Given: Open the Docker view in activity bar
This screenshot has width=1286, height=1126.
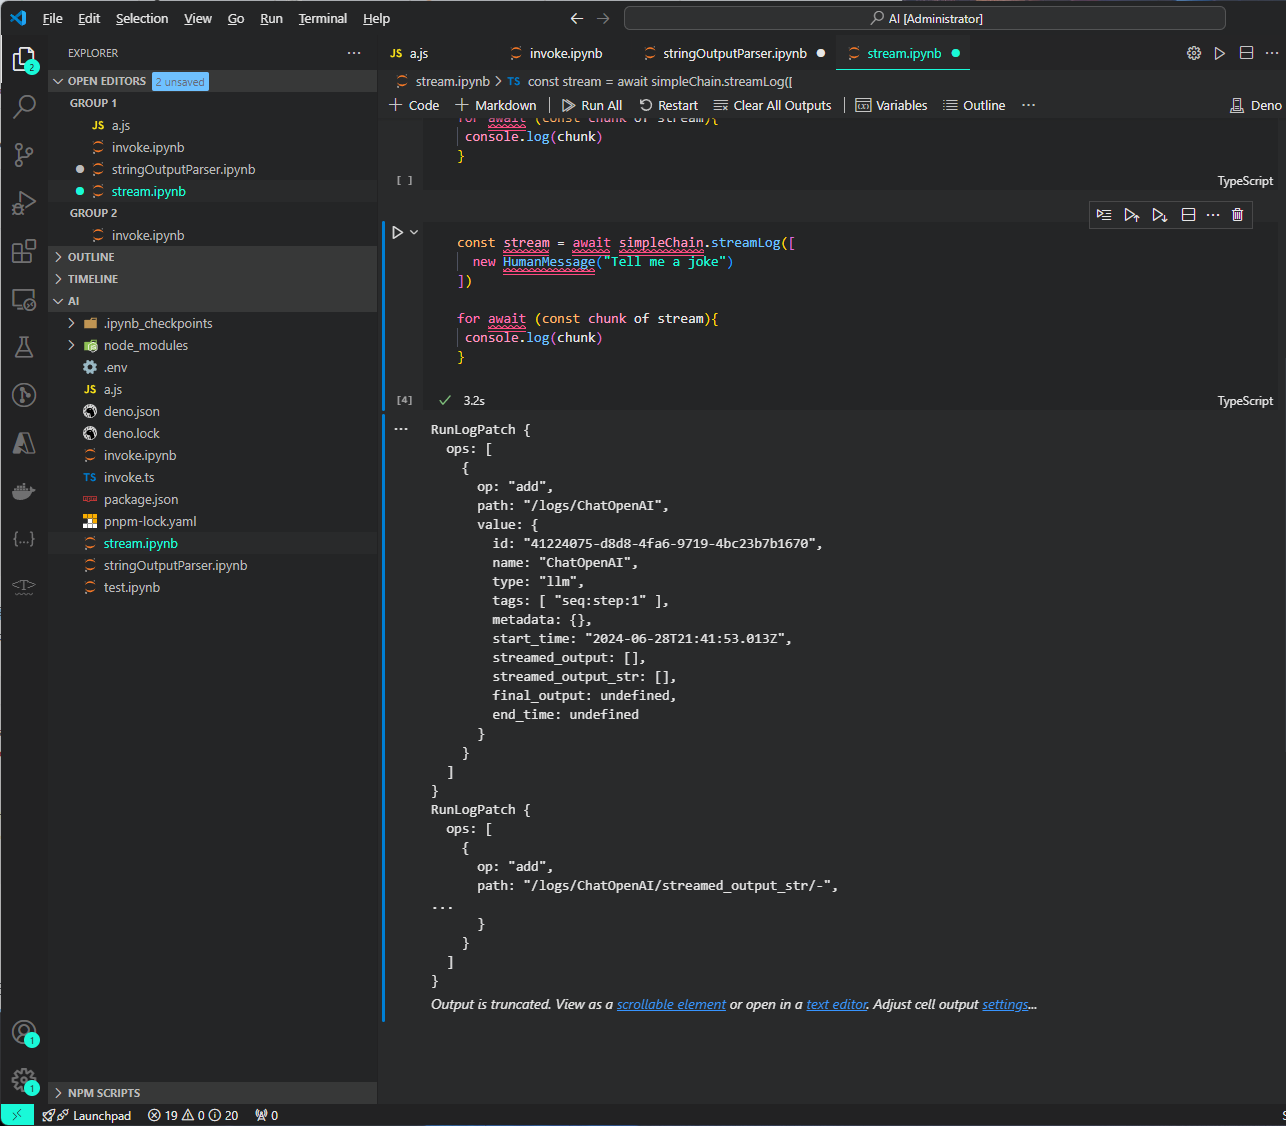Looking at the screenshot, I should click(24, 491).
